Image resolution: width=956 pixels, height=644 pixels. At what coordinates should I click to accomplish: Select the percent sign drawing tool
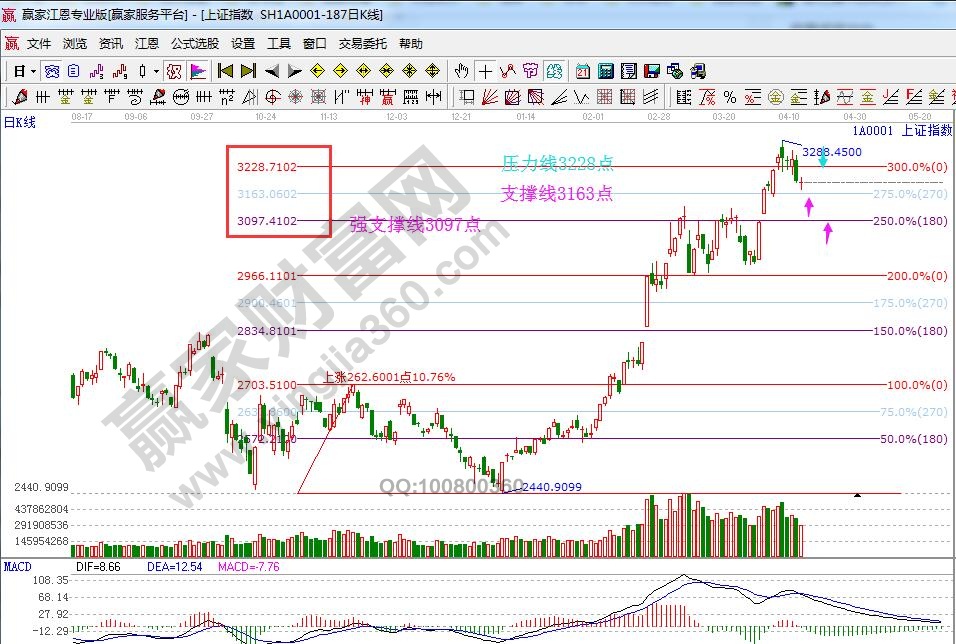730,97
